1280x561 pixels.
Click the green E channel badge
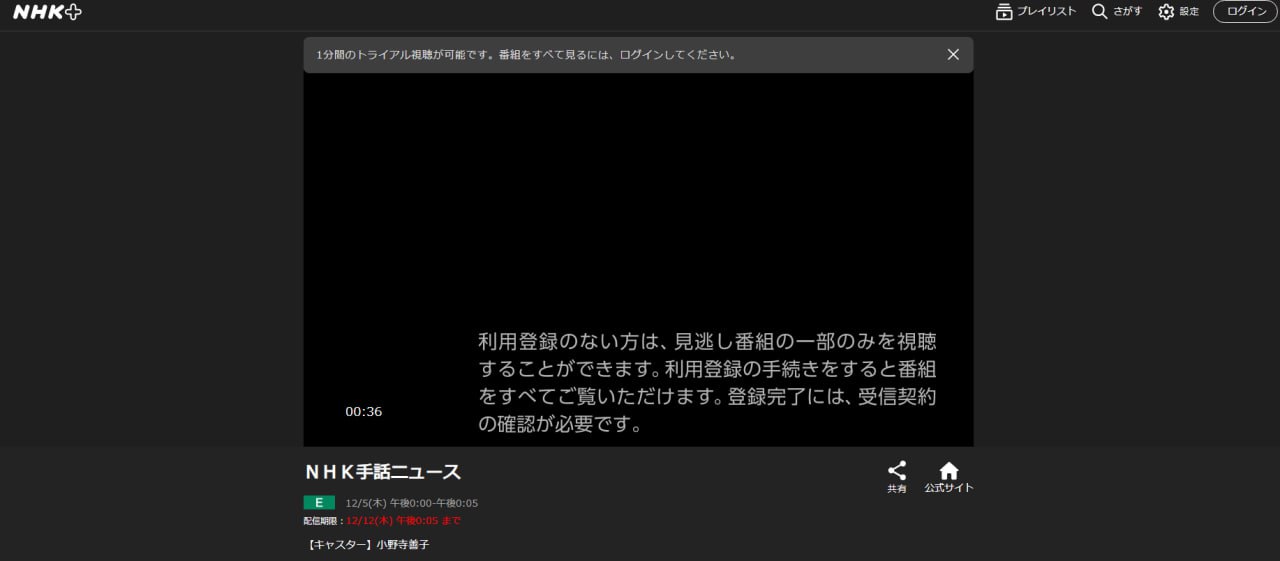coord(319,503)
